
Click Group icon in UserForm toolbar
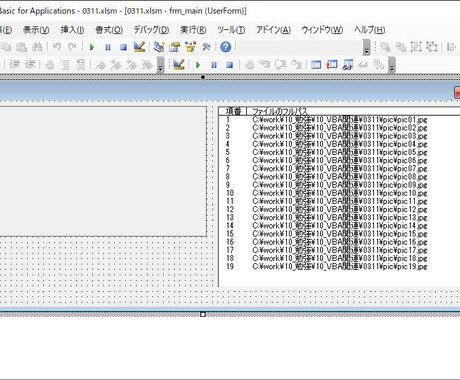[x=416, y=47]
